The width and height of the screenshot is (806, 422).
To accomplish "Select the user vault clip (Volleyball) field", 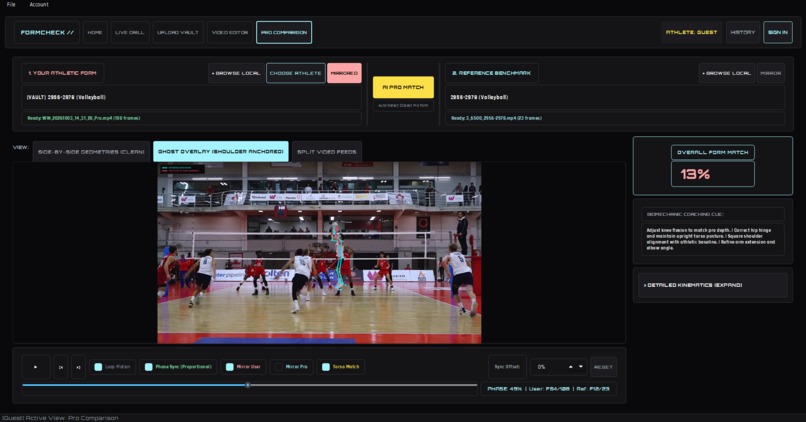I will (191, 97).
